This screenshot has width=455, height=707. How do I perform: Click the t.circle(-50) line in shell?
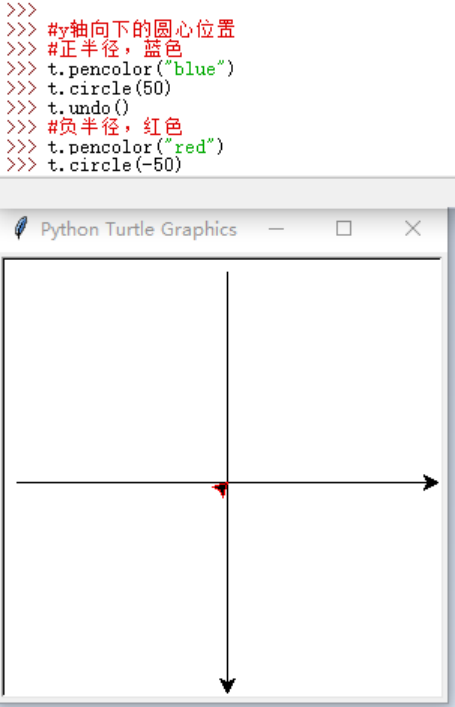pyautogui.click(x=115, y=165)
